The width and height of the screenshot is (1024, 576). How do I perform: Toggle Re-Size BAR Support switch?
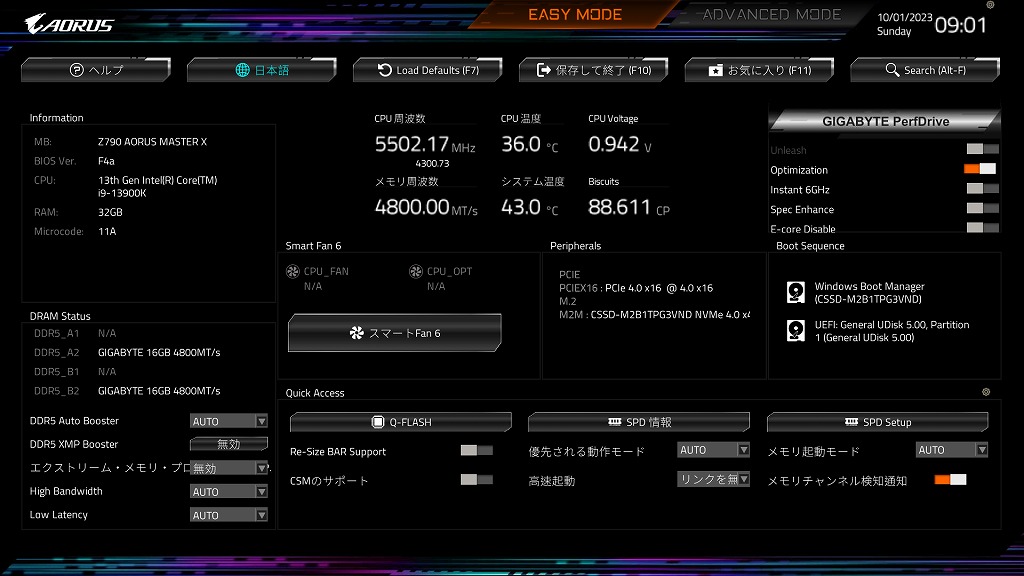(477, 451)
